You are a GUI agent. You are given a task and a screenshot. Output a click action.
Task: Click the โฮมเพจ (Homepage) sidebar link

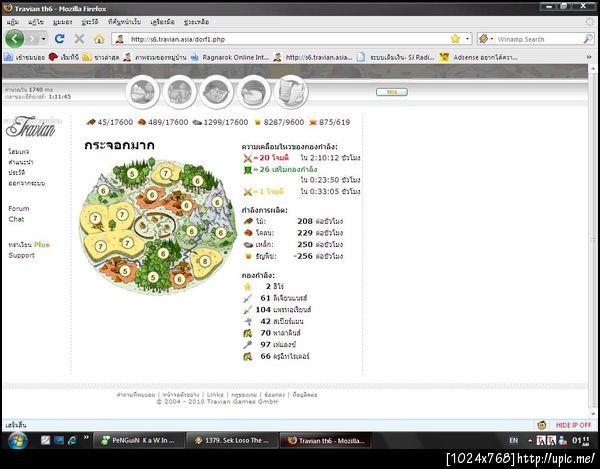[x=19, y=151]
